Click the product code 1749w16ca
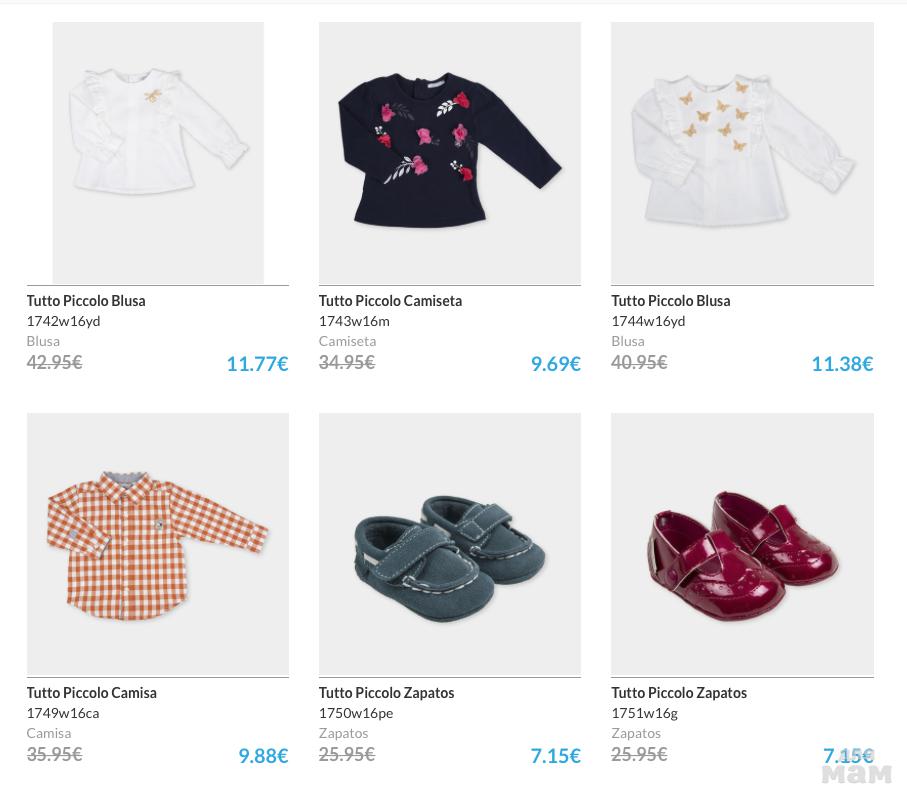The width and height of the screenshot is (907, 798). point(63,713)
